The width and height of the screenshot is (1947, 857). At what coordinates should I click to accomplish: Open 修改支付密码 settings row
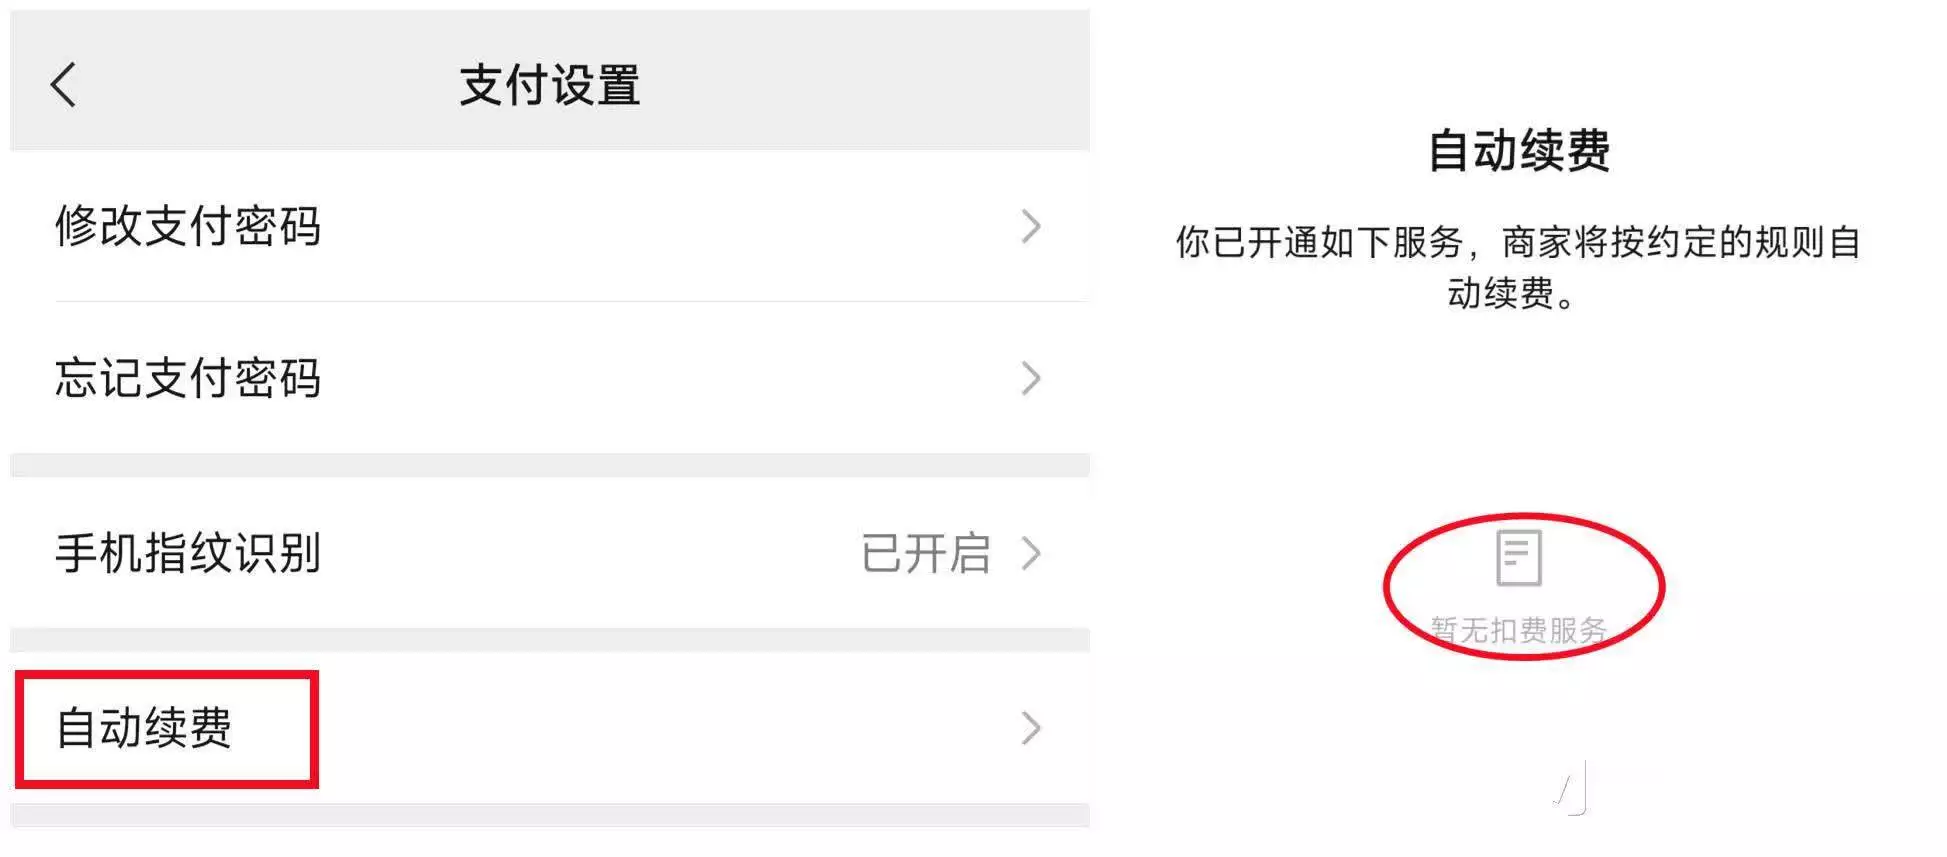[550, 226]
